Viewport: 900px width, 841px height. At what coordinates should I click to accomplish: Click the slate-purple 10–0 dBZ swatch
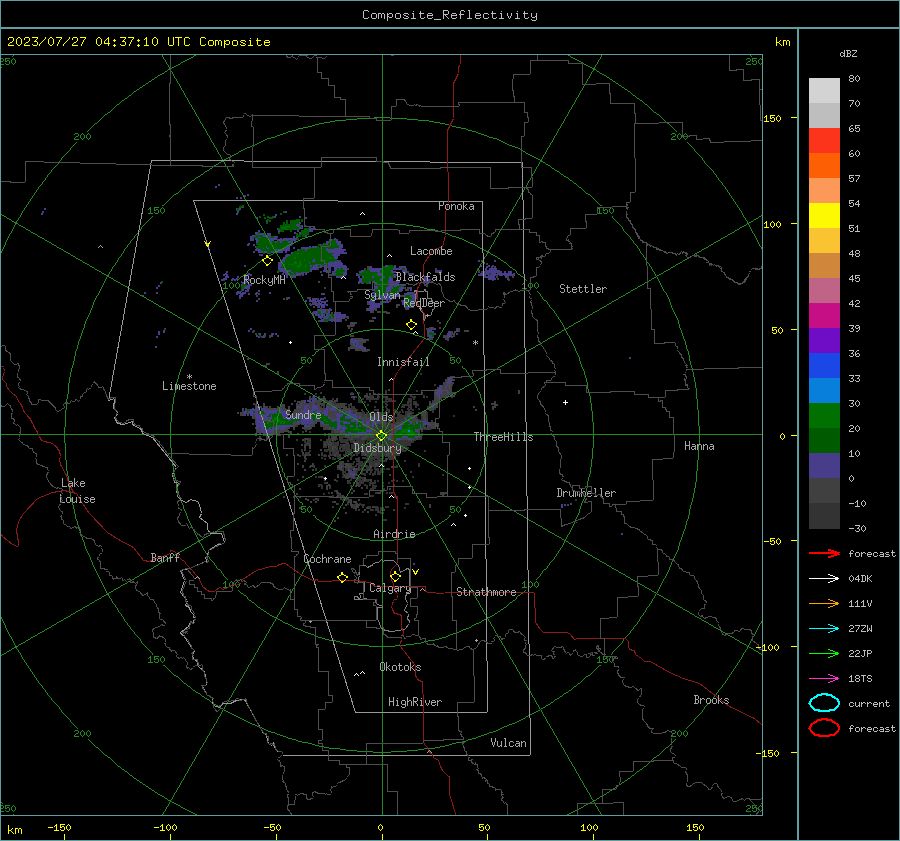click(x=824, y=466)
